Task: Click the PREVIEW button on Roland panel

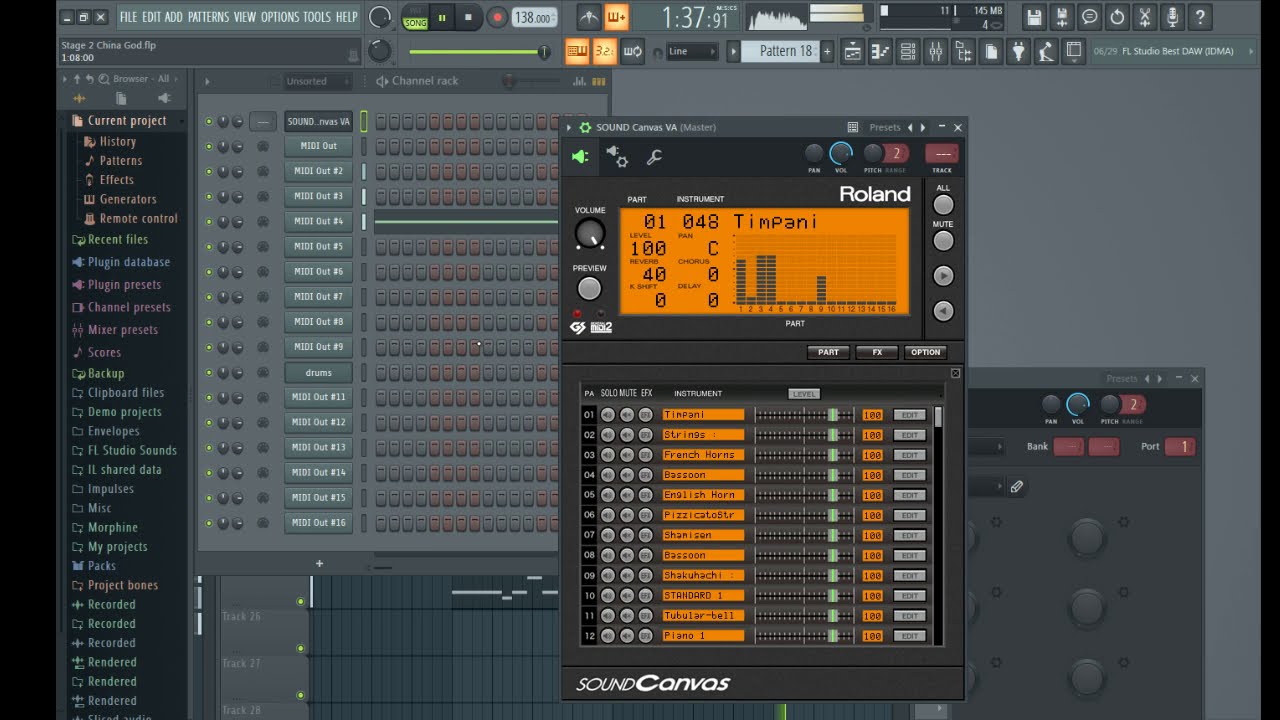Action: [590, 288]
